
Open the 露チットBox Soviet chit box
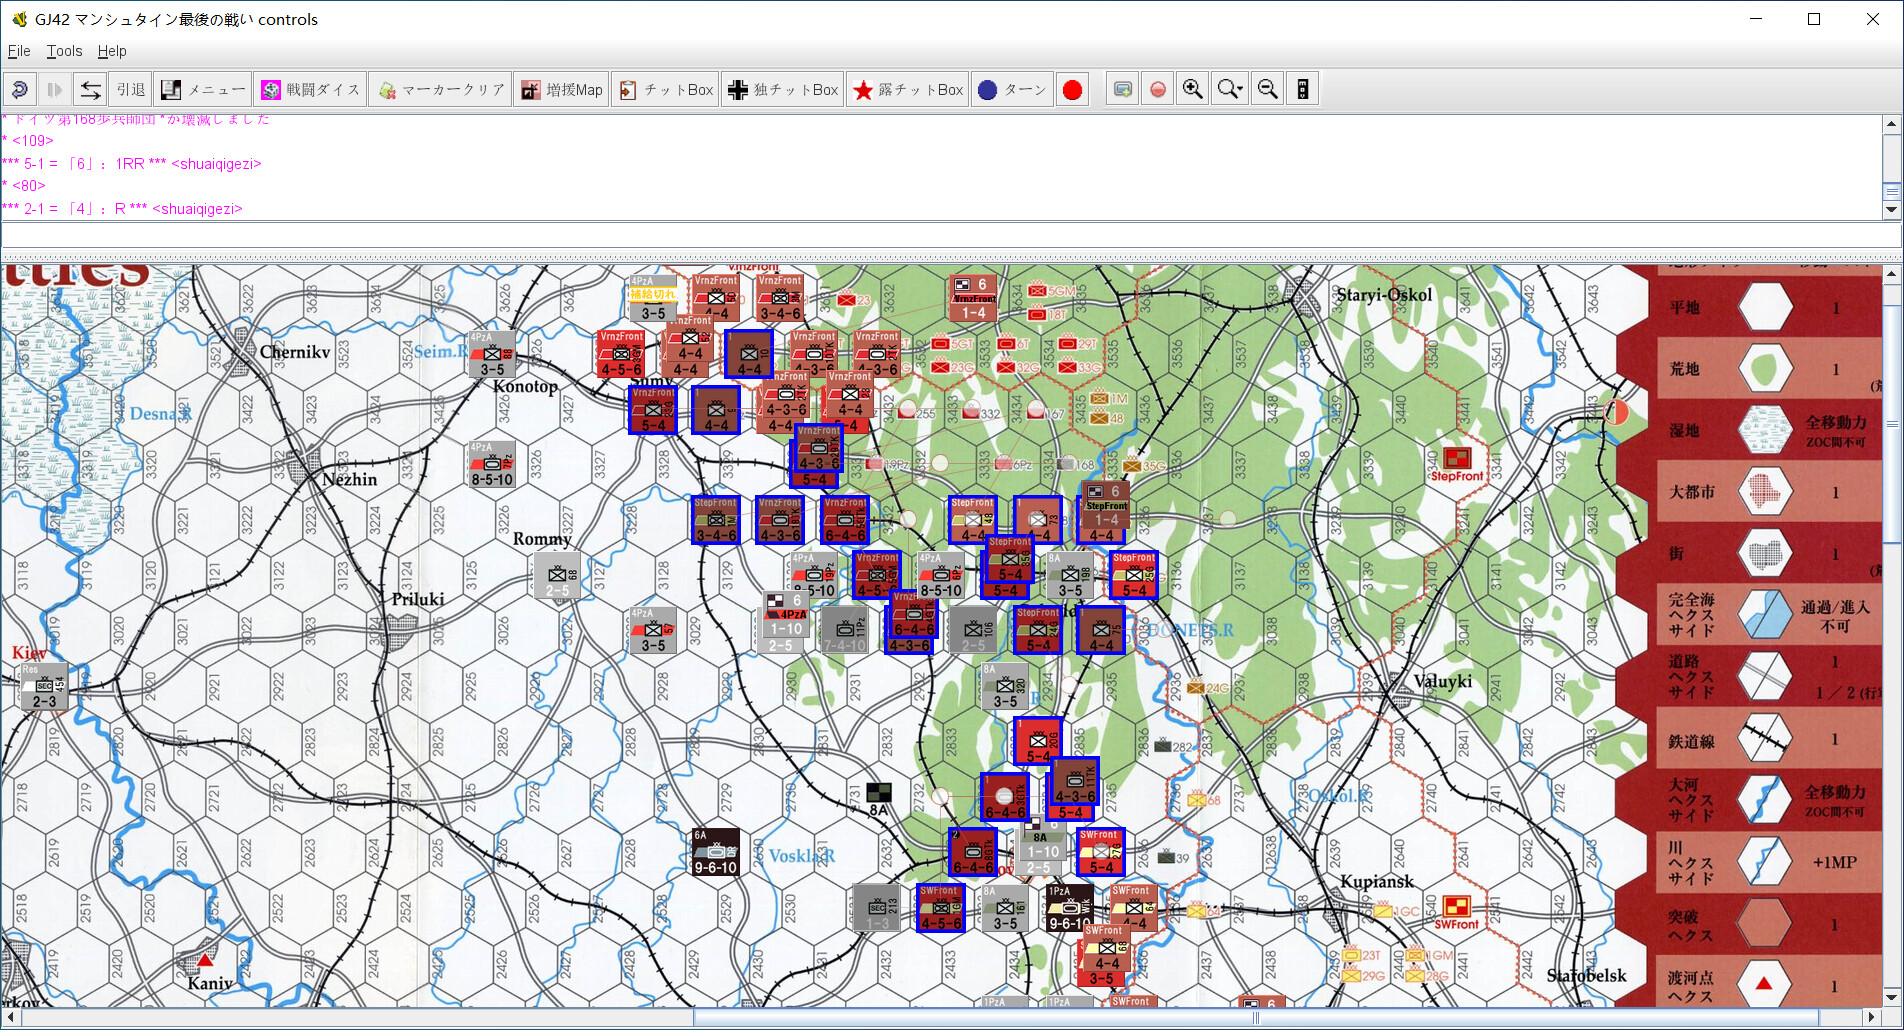(908, 90)
